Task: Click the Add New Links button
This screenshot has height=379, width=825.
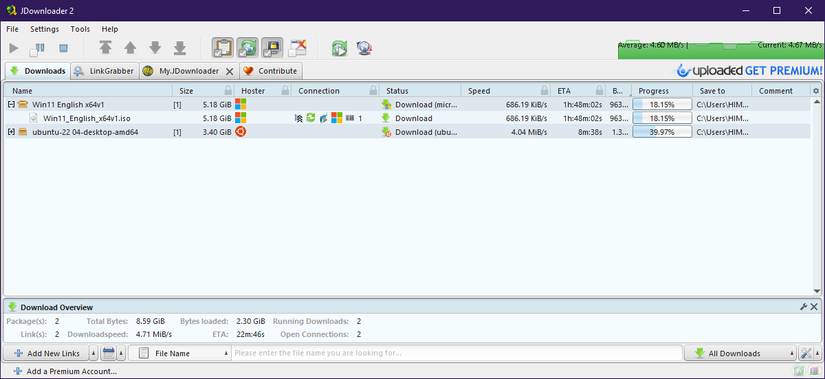Action: point(46,353)
